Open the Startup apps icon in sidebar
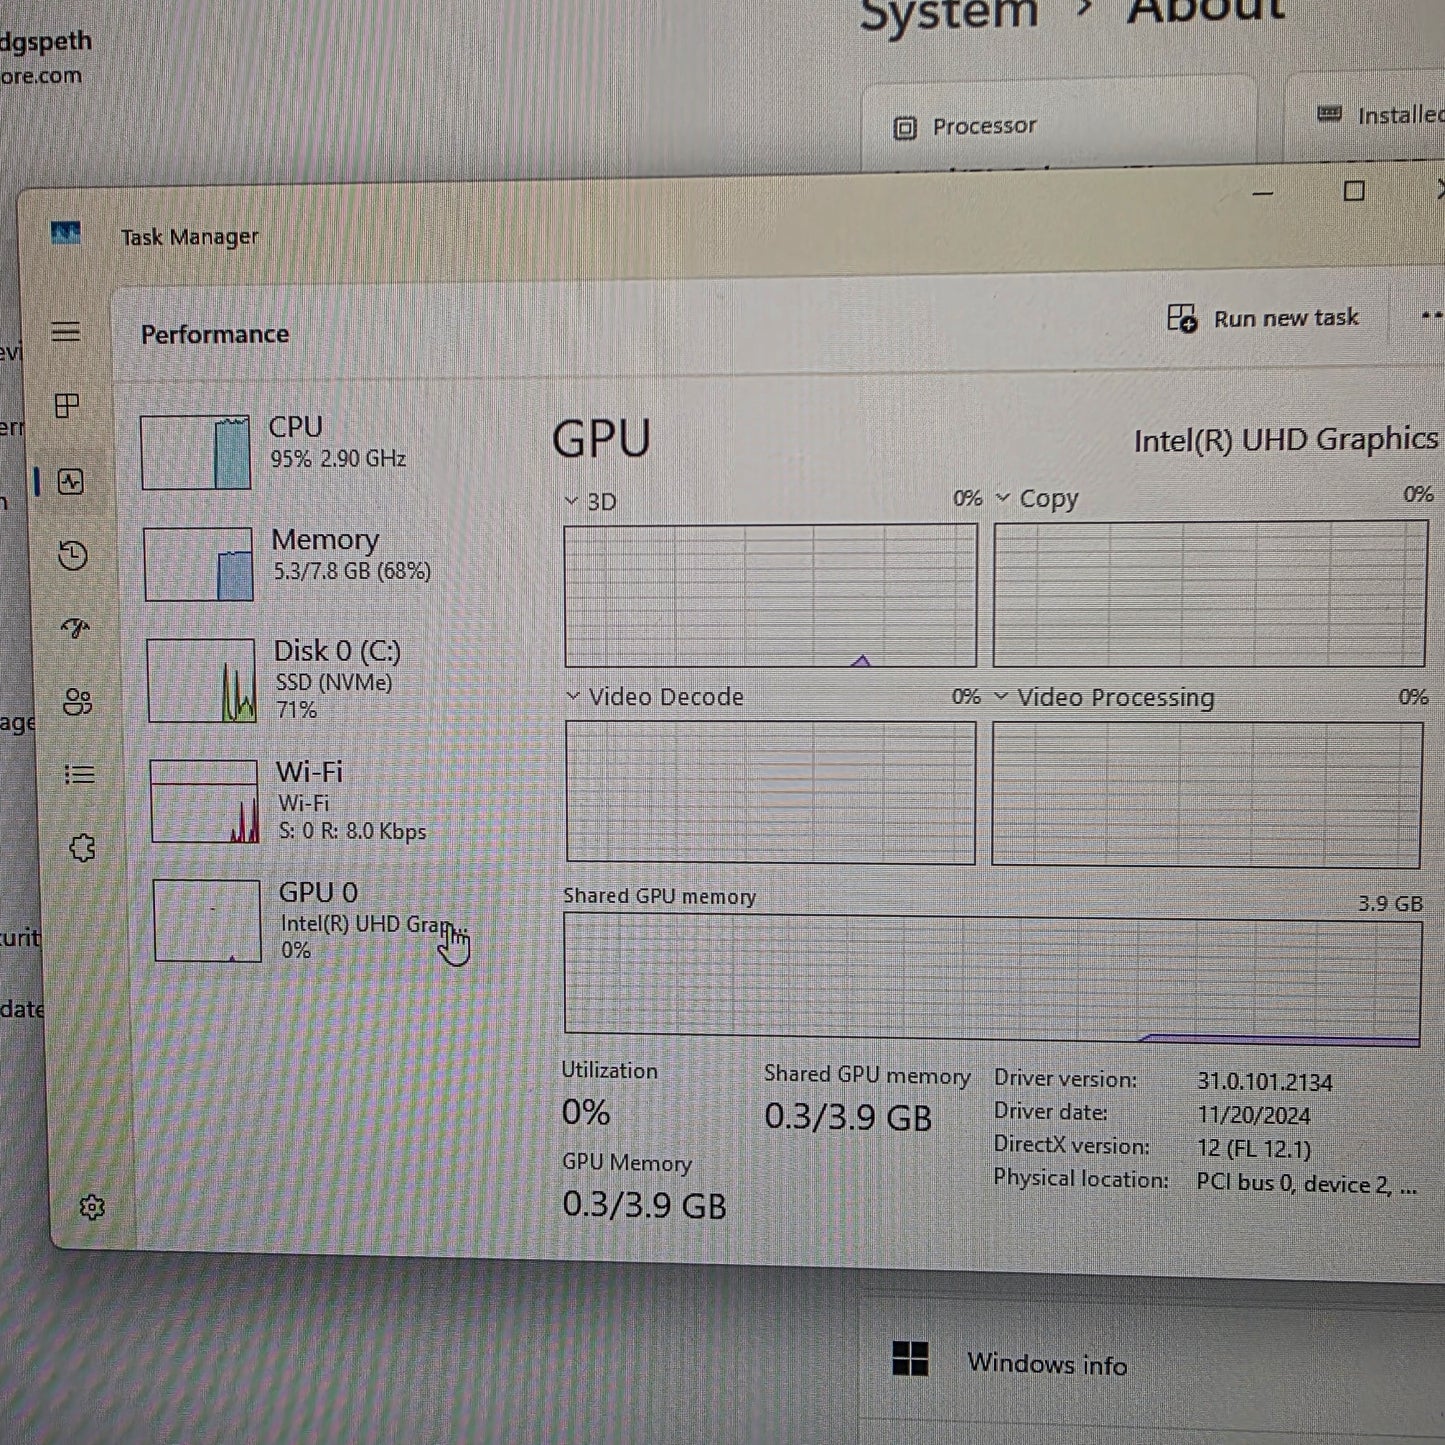Screen dimensions: 1445x1445 [75, 628]
